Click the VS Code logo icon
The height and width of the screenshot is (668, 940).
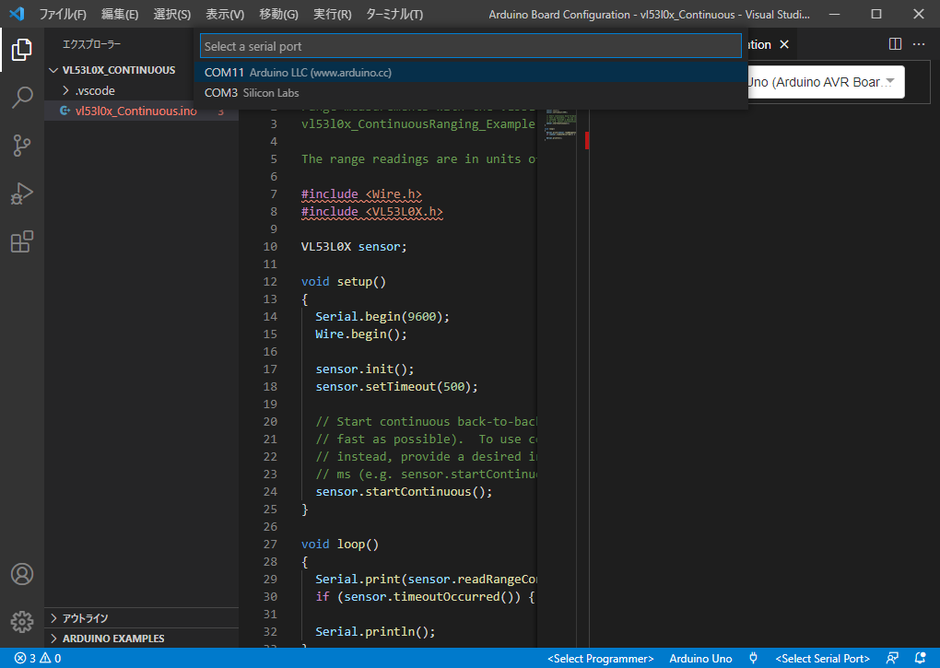click(x=17, y=13)
